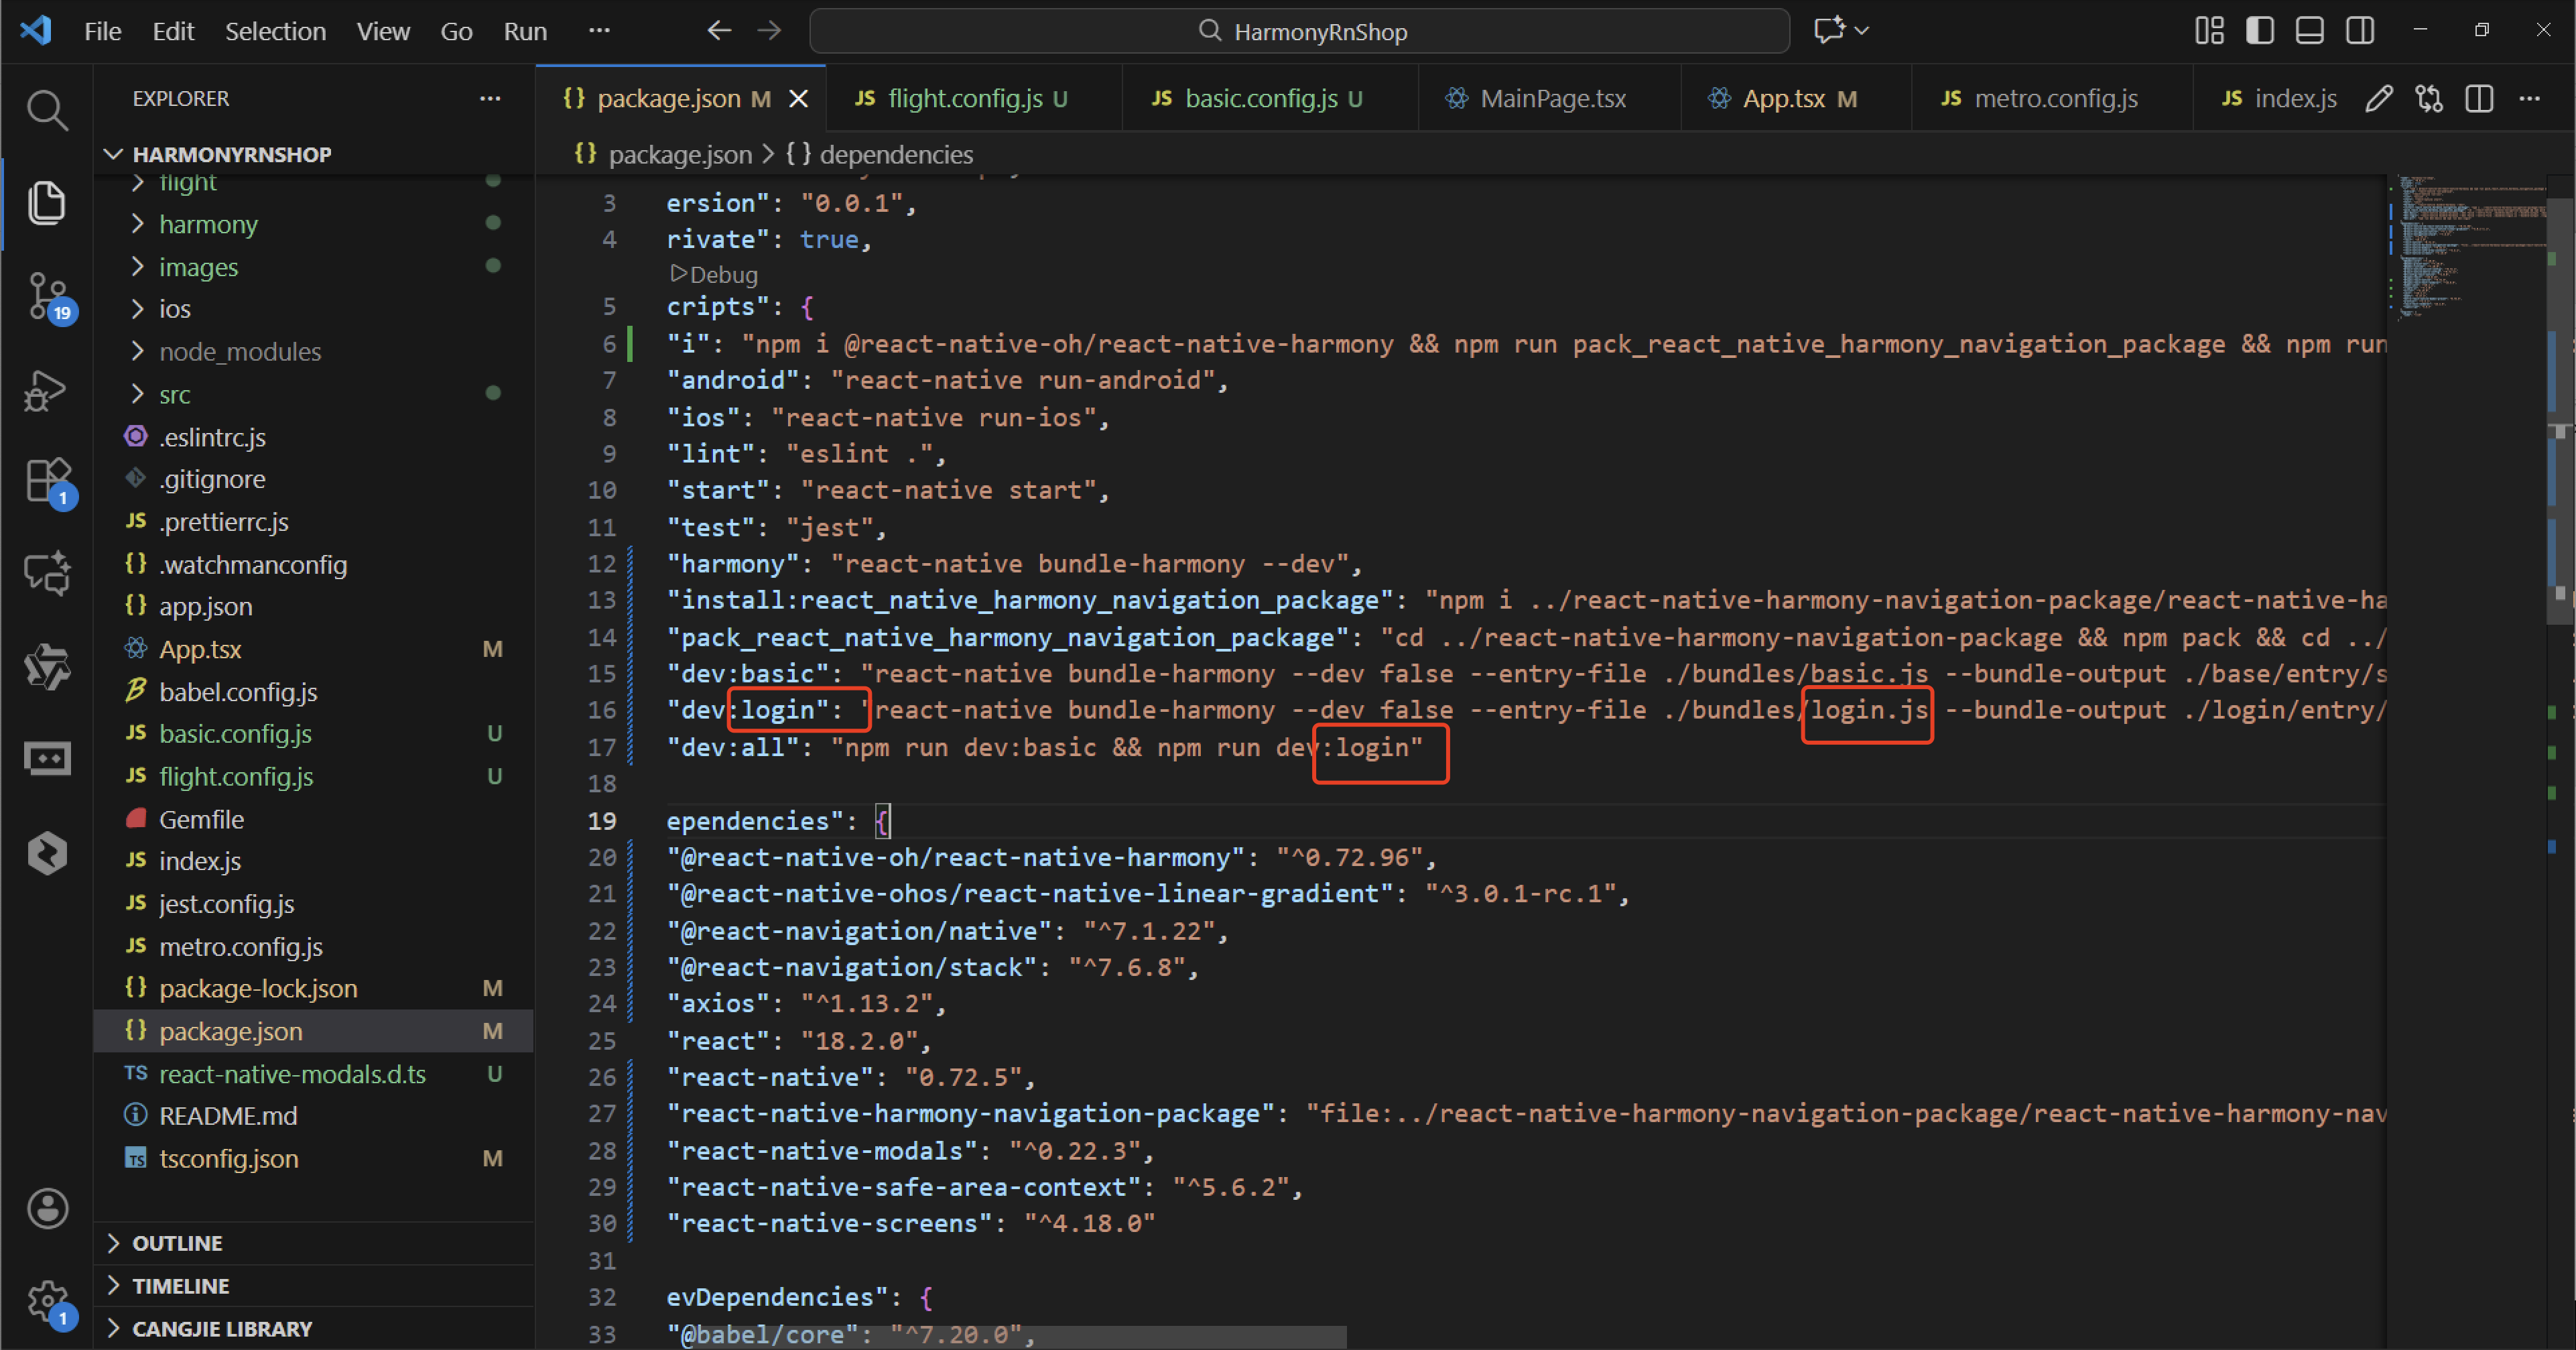Open the Run menu
Viewport: 2576px width, 1350px height.
[x=525, y=31]
